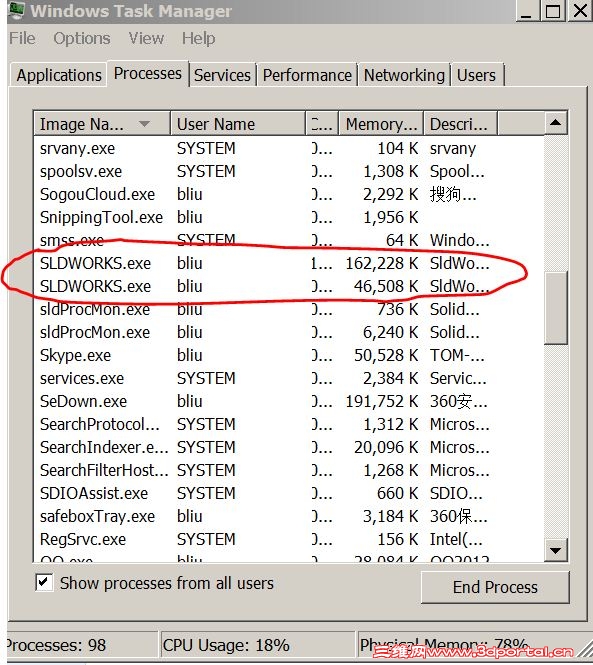Switch to the Performance tab
Image resolution: width=593 pixels, height=665 pixels.
307,75
